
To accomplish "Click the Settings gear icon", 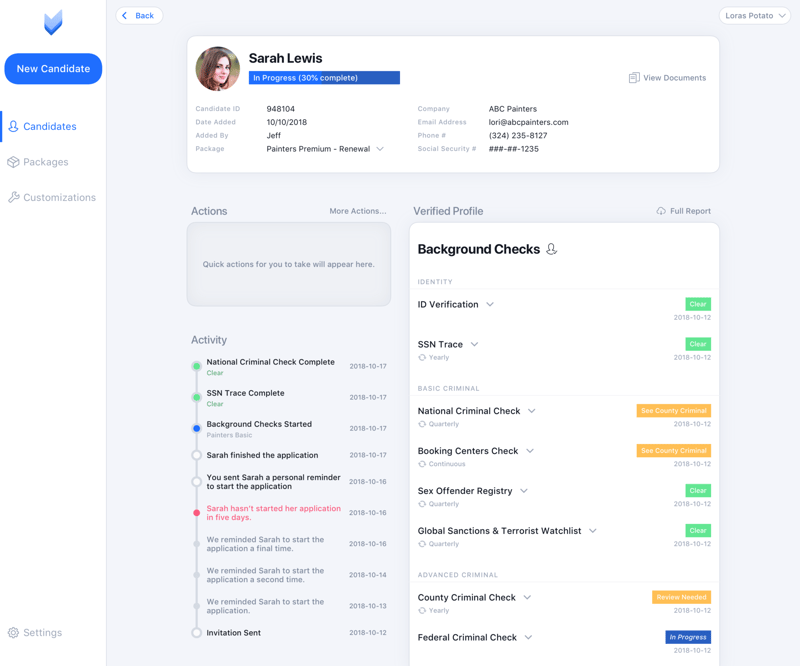I will 13,632.
